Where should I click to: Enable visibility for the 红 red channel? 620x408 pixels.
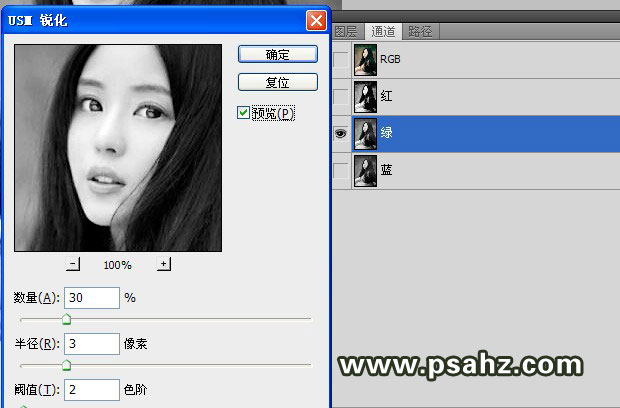342,97
